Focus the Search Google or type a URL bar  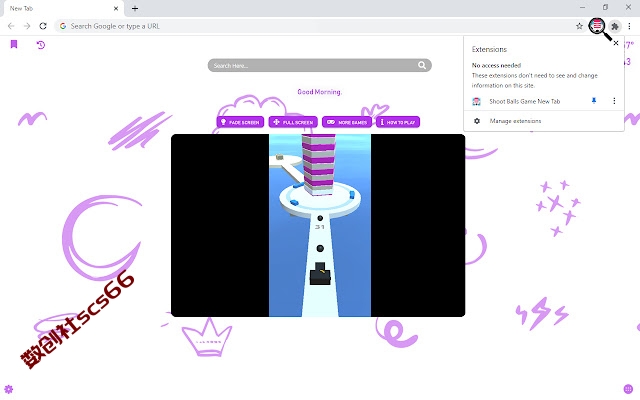click(x=318, y=26)
